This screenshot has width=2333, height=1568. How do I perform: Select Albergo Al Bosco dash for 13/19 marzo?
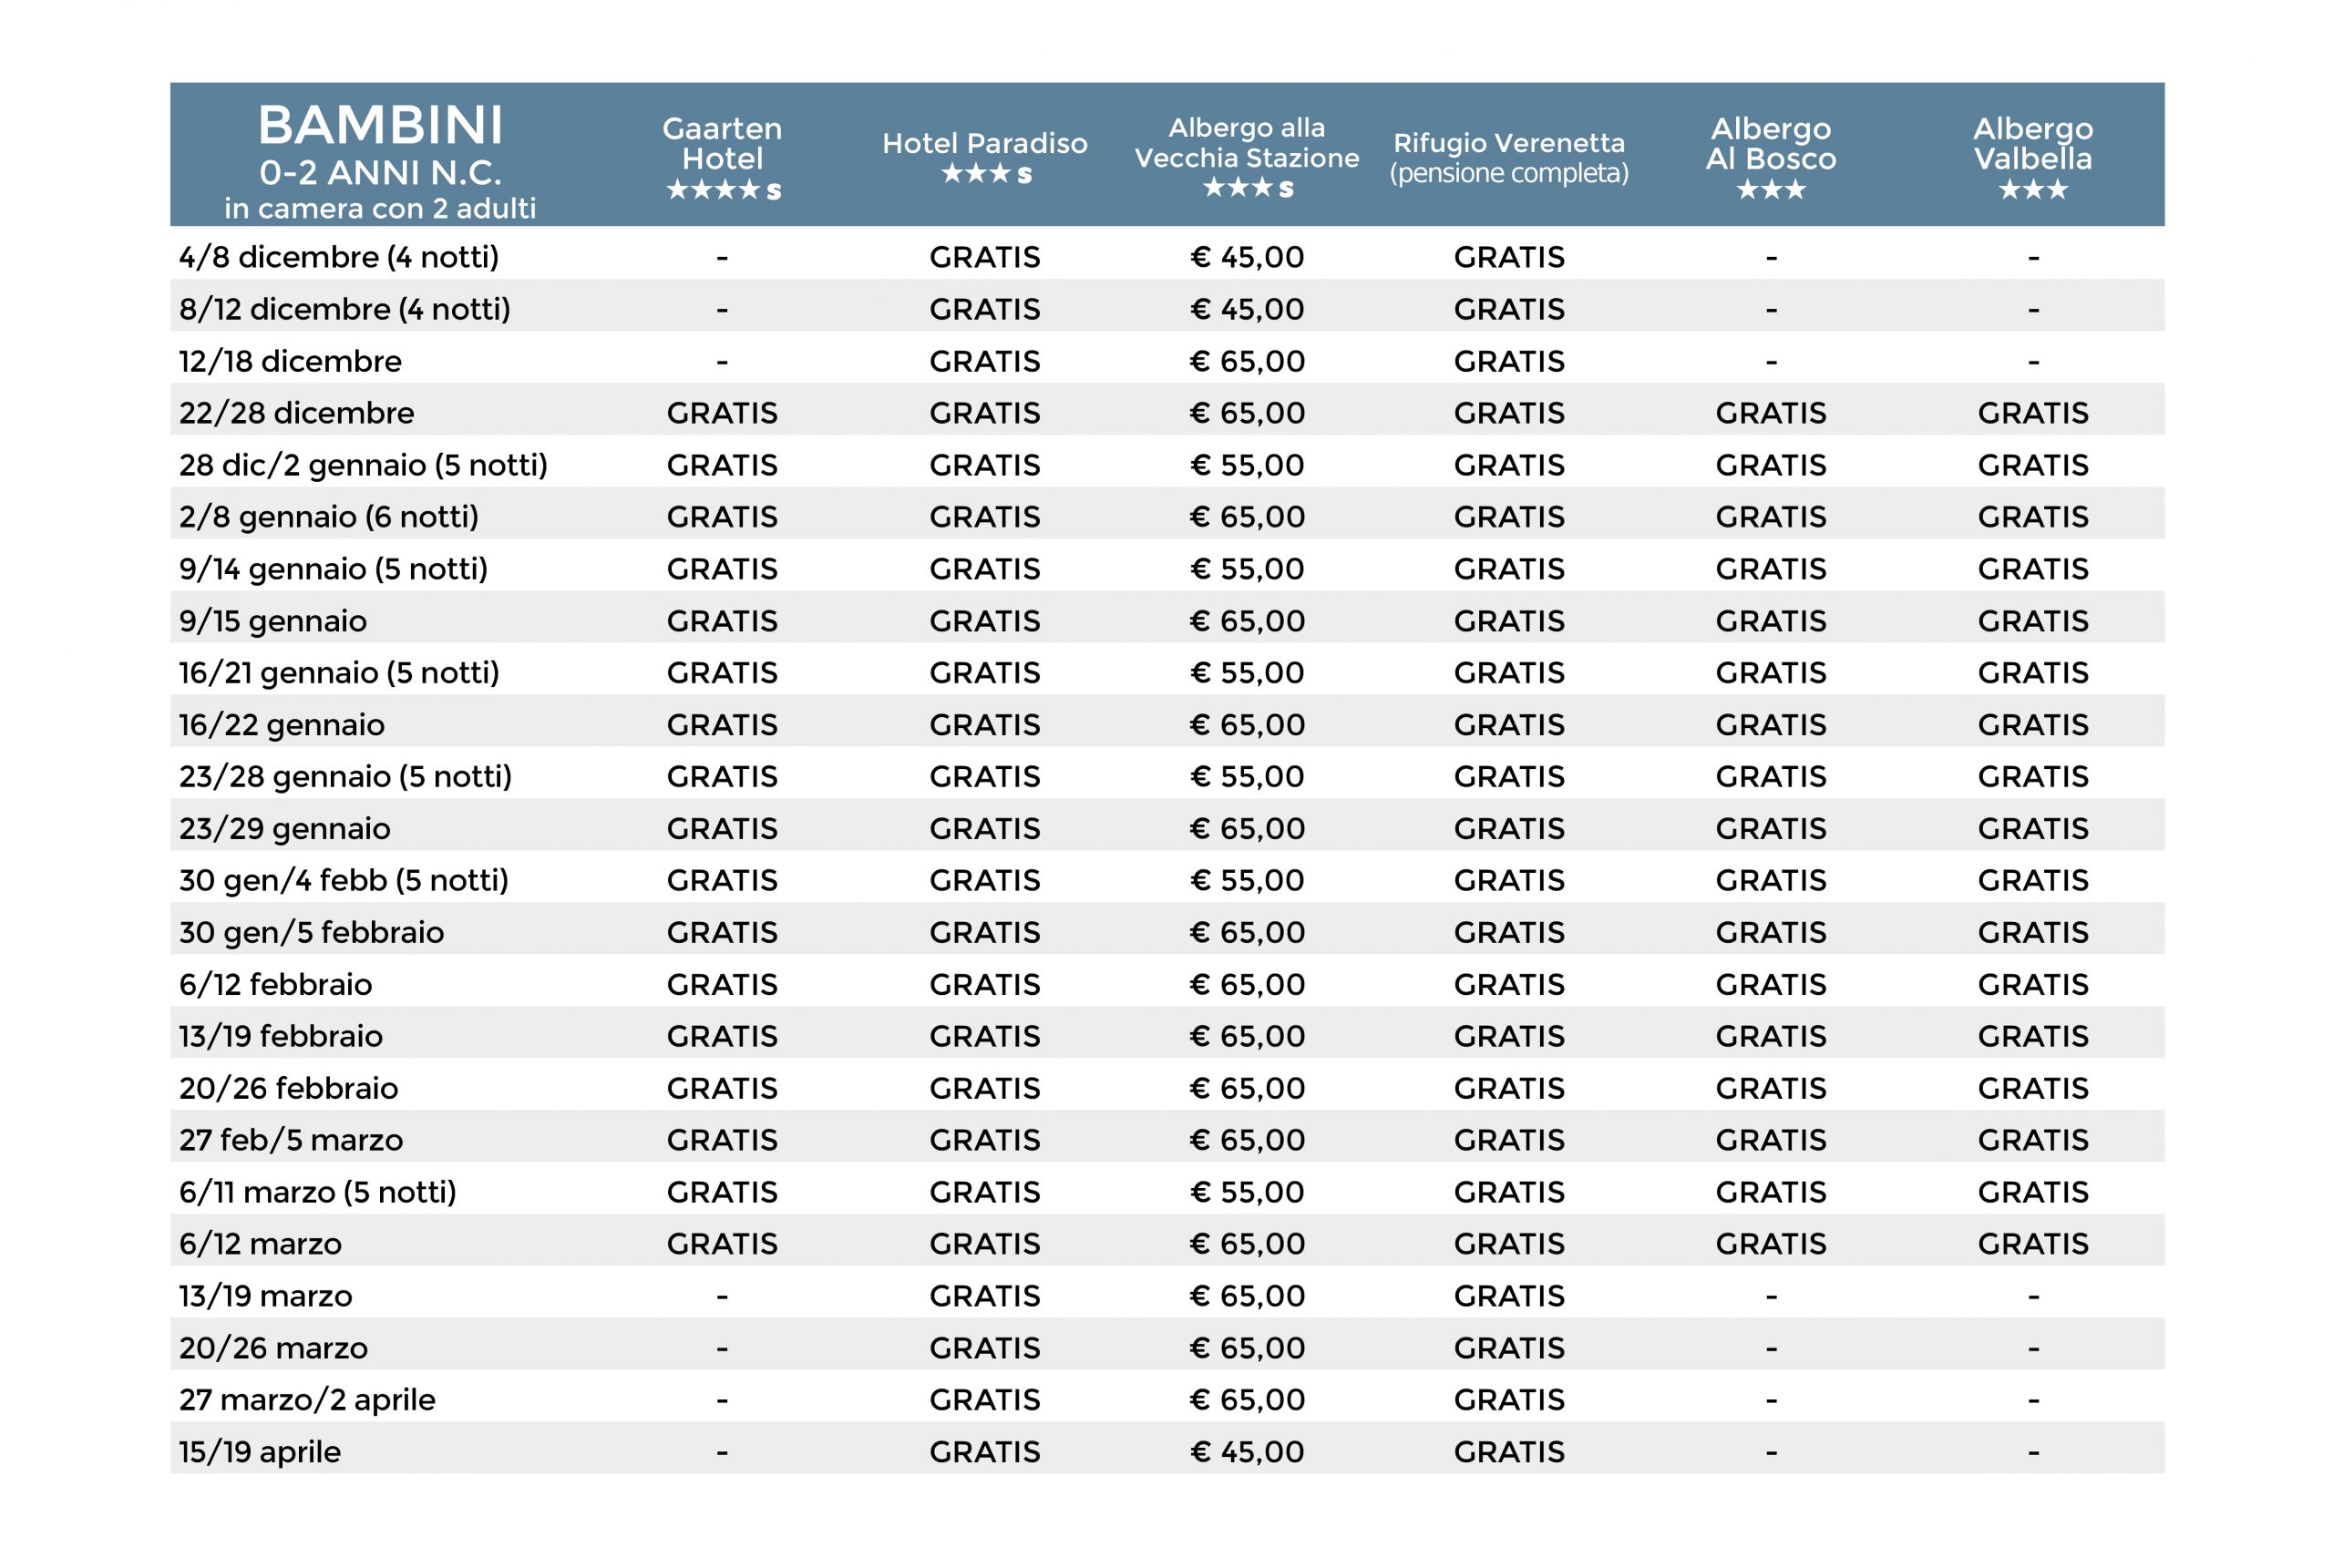point(1771,1299)
